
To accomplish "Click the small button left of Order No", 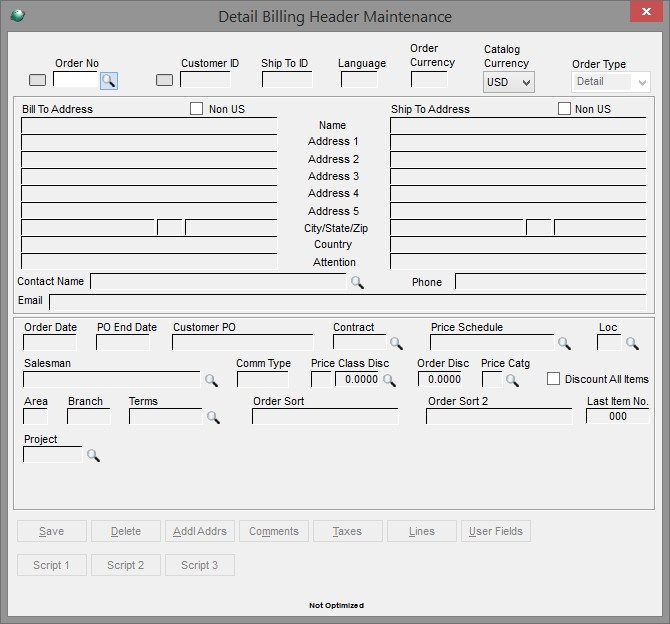I will [x=37, y=80].
